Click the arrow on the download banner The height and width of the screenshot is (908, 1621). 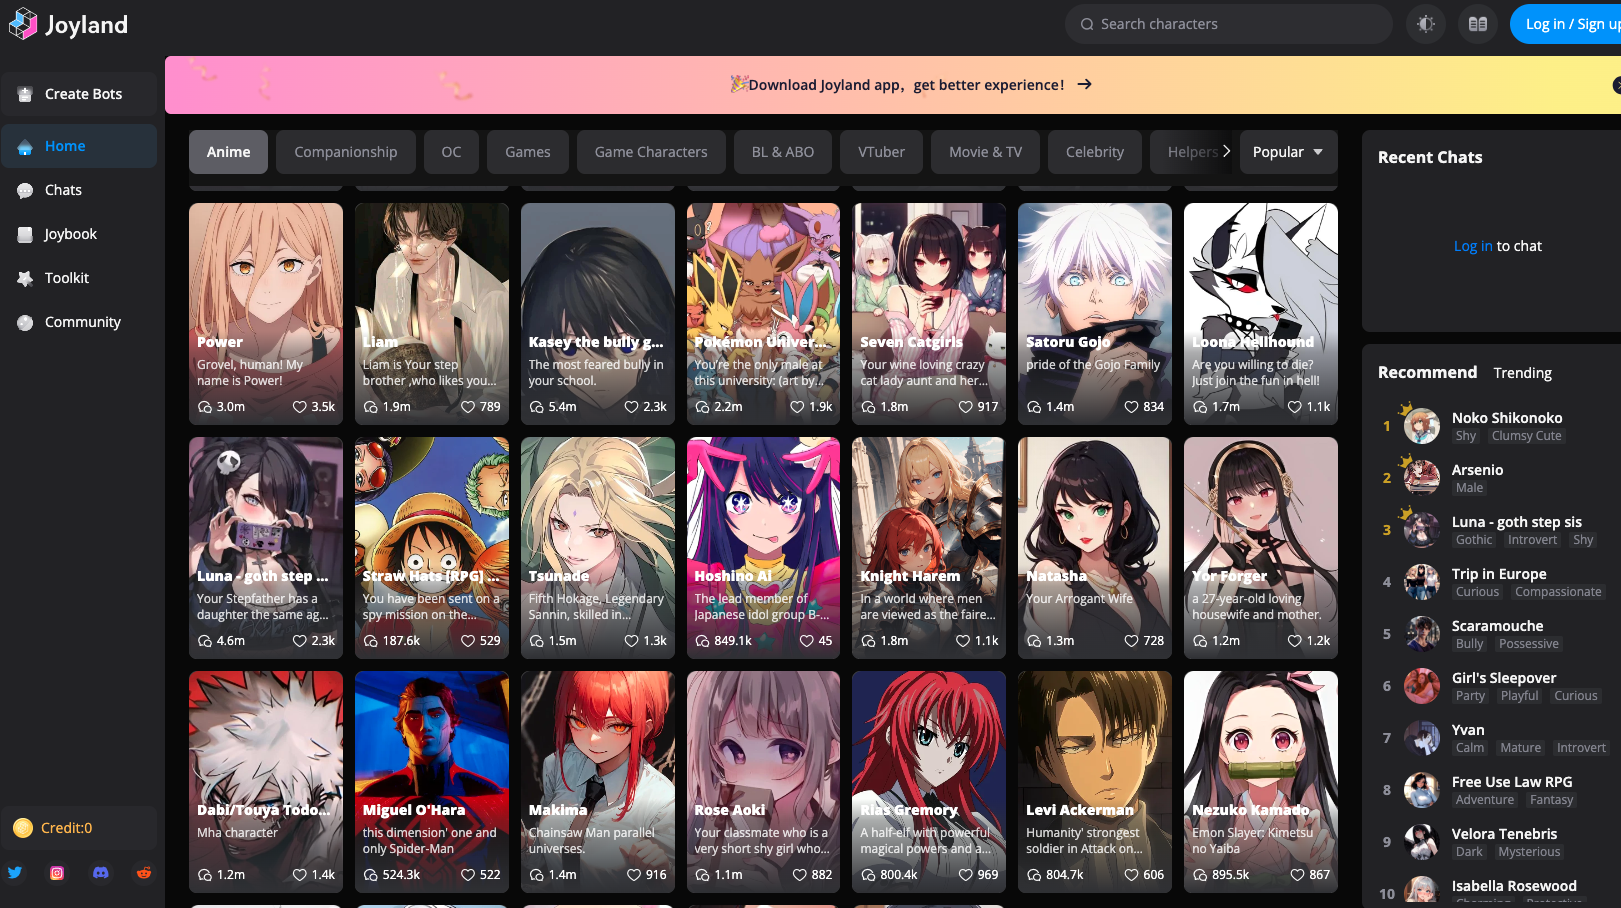pos(1084,85)
